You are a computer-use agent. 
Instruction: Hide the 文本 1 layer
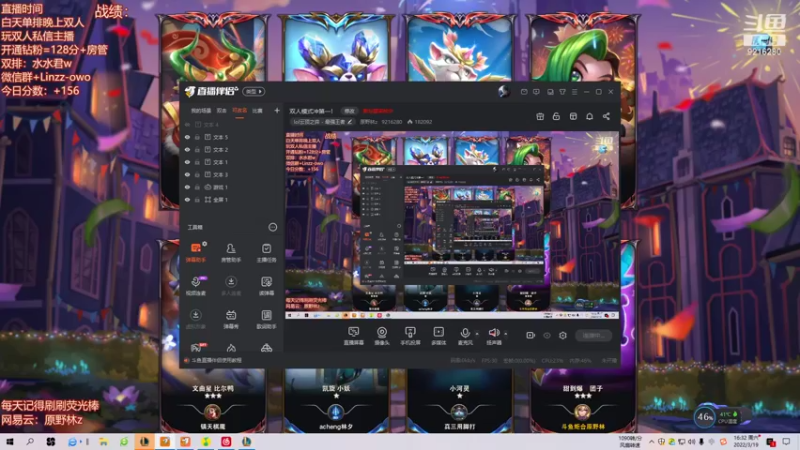(x=187, y=162)
